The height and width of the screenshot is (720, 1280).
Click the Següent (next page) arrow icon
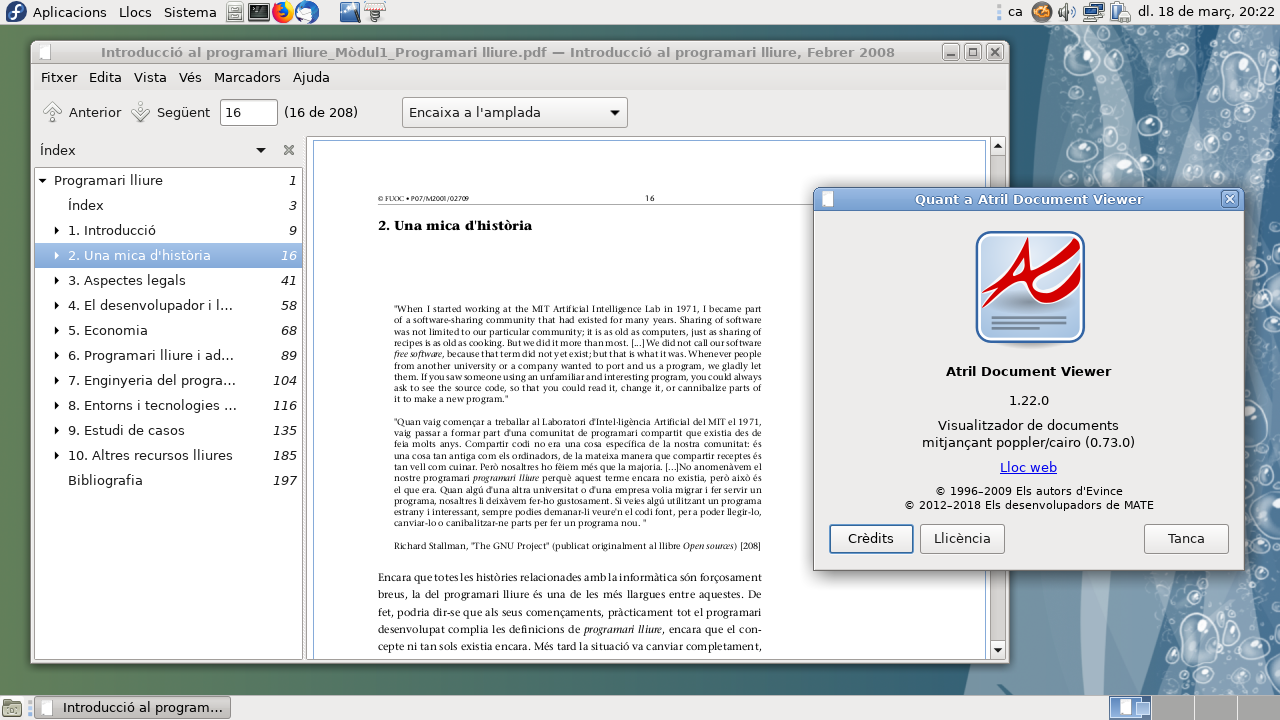point(141,112)
